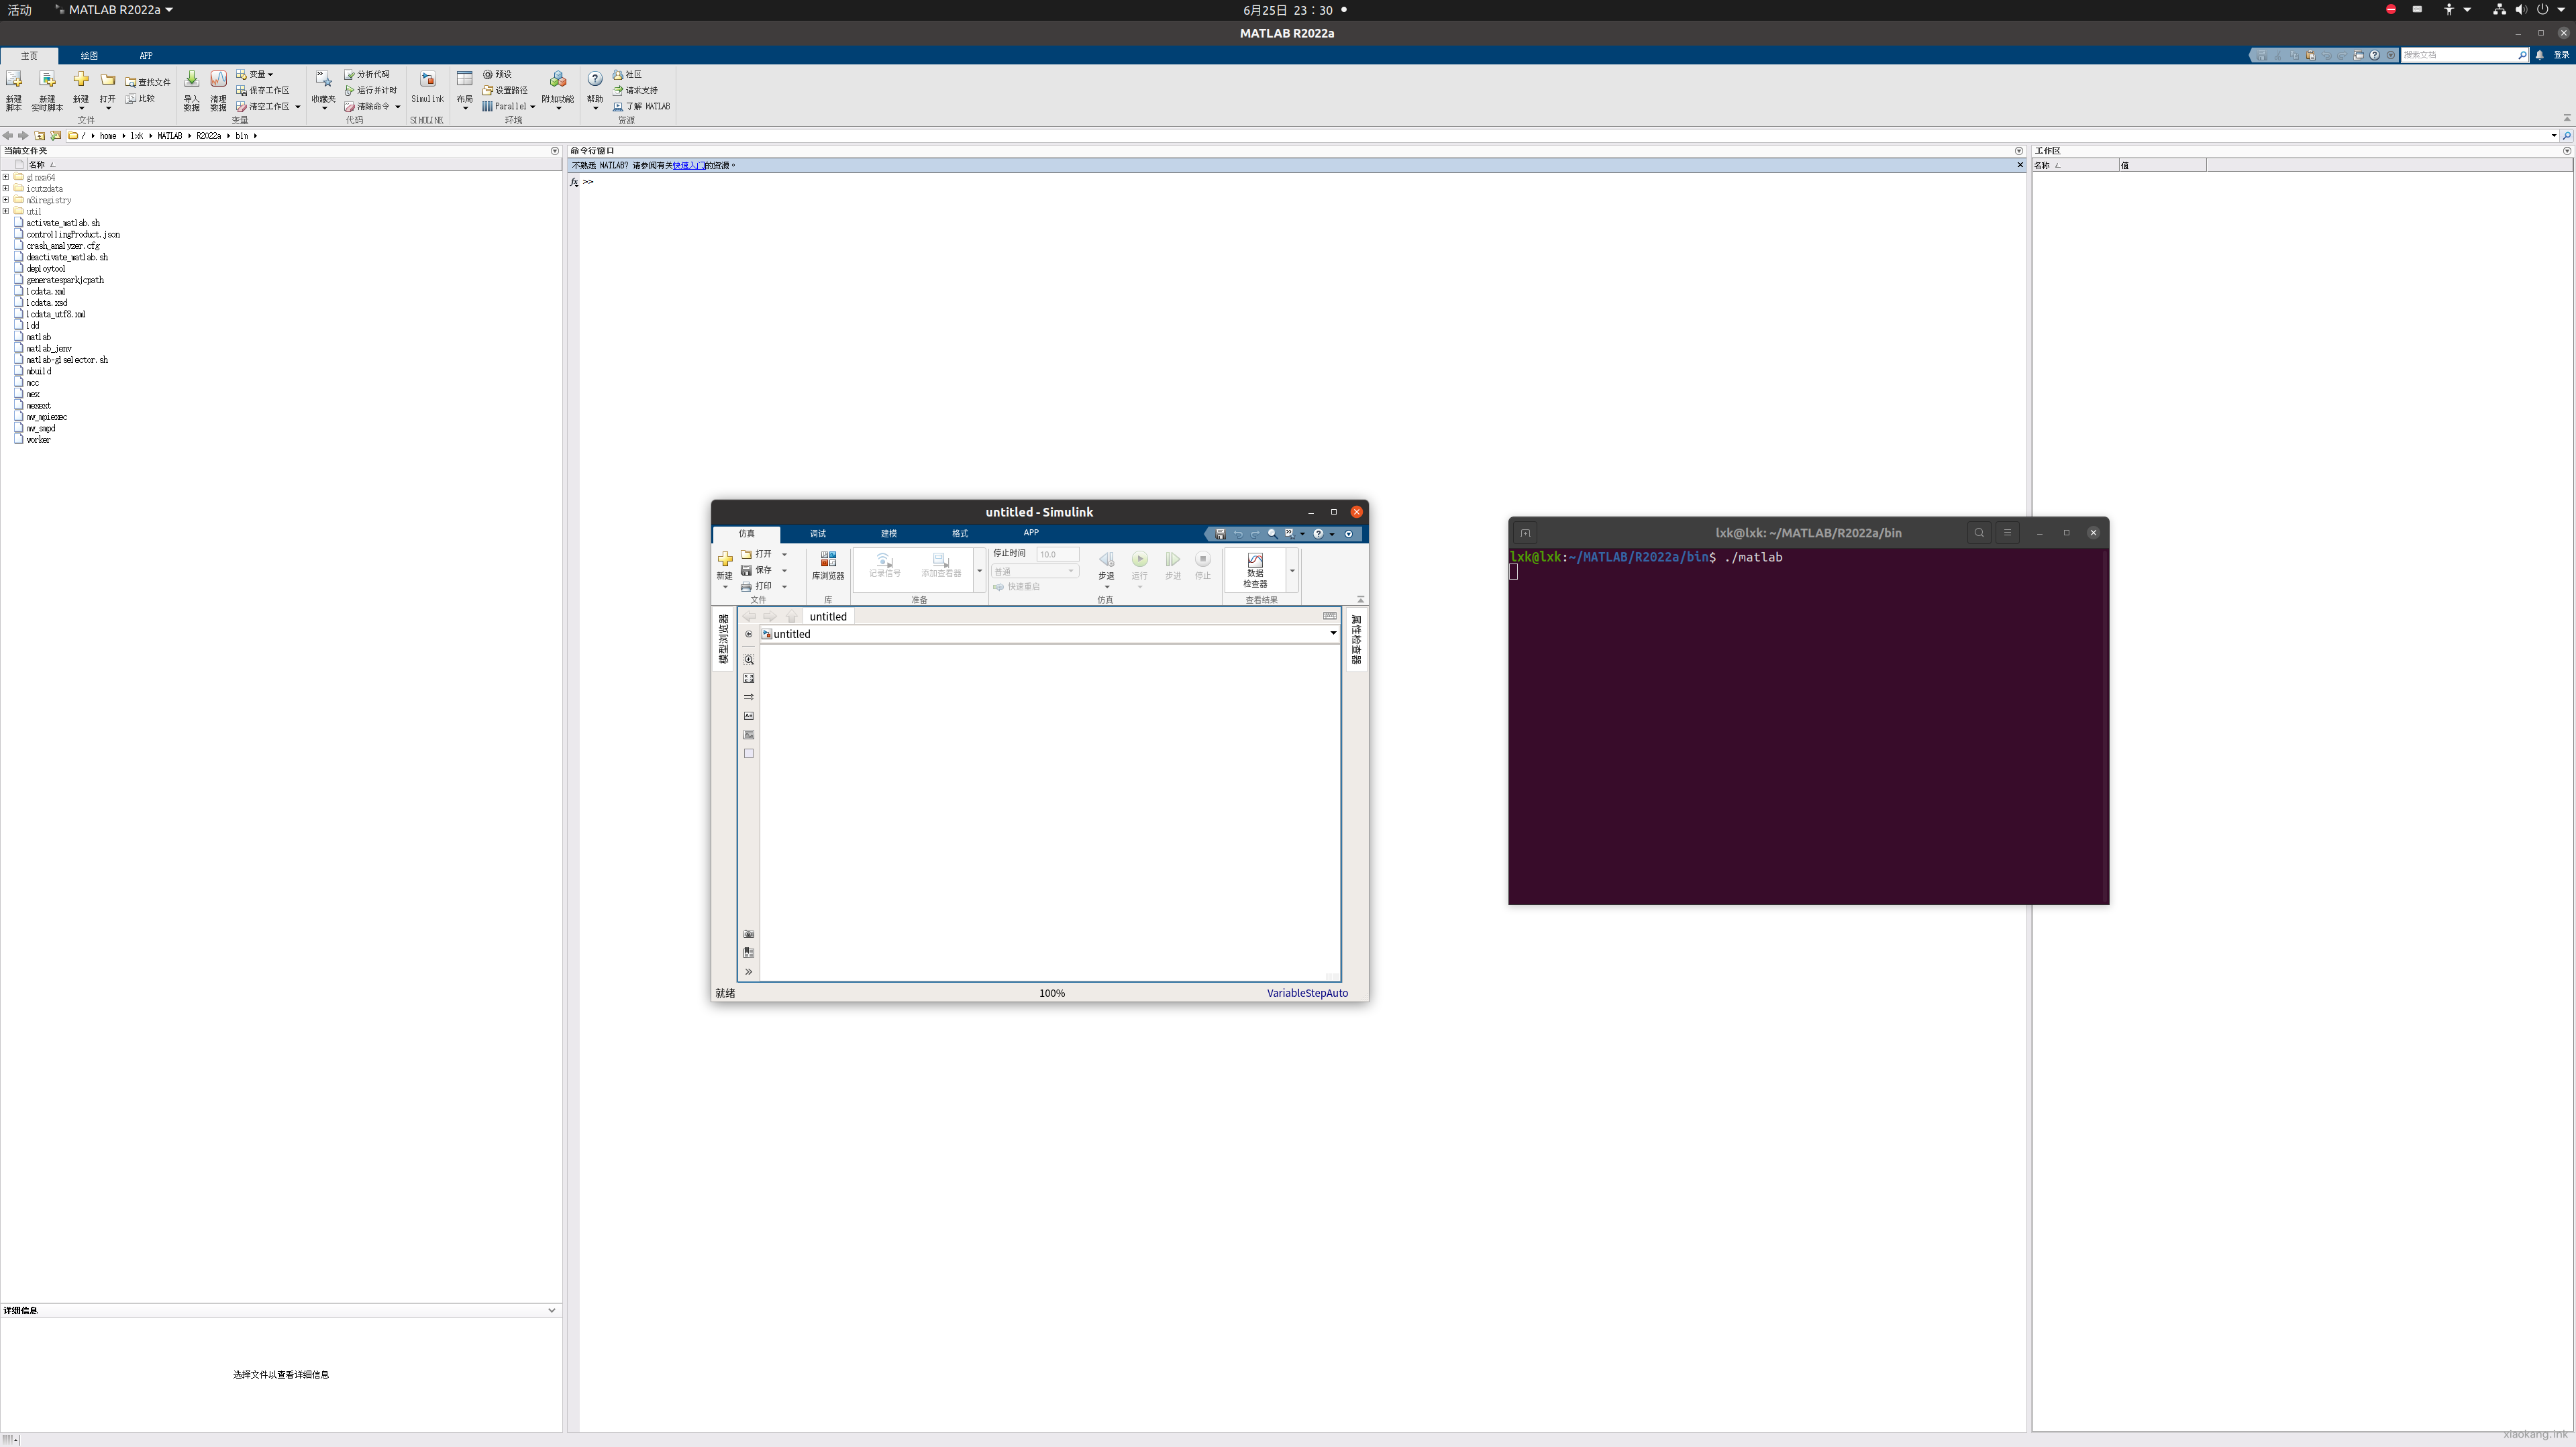Viewport: 2576px width, 1447px height.
Task: Click VariableStepAuto solver link
Action: pos(1307,993)
